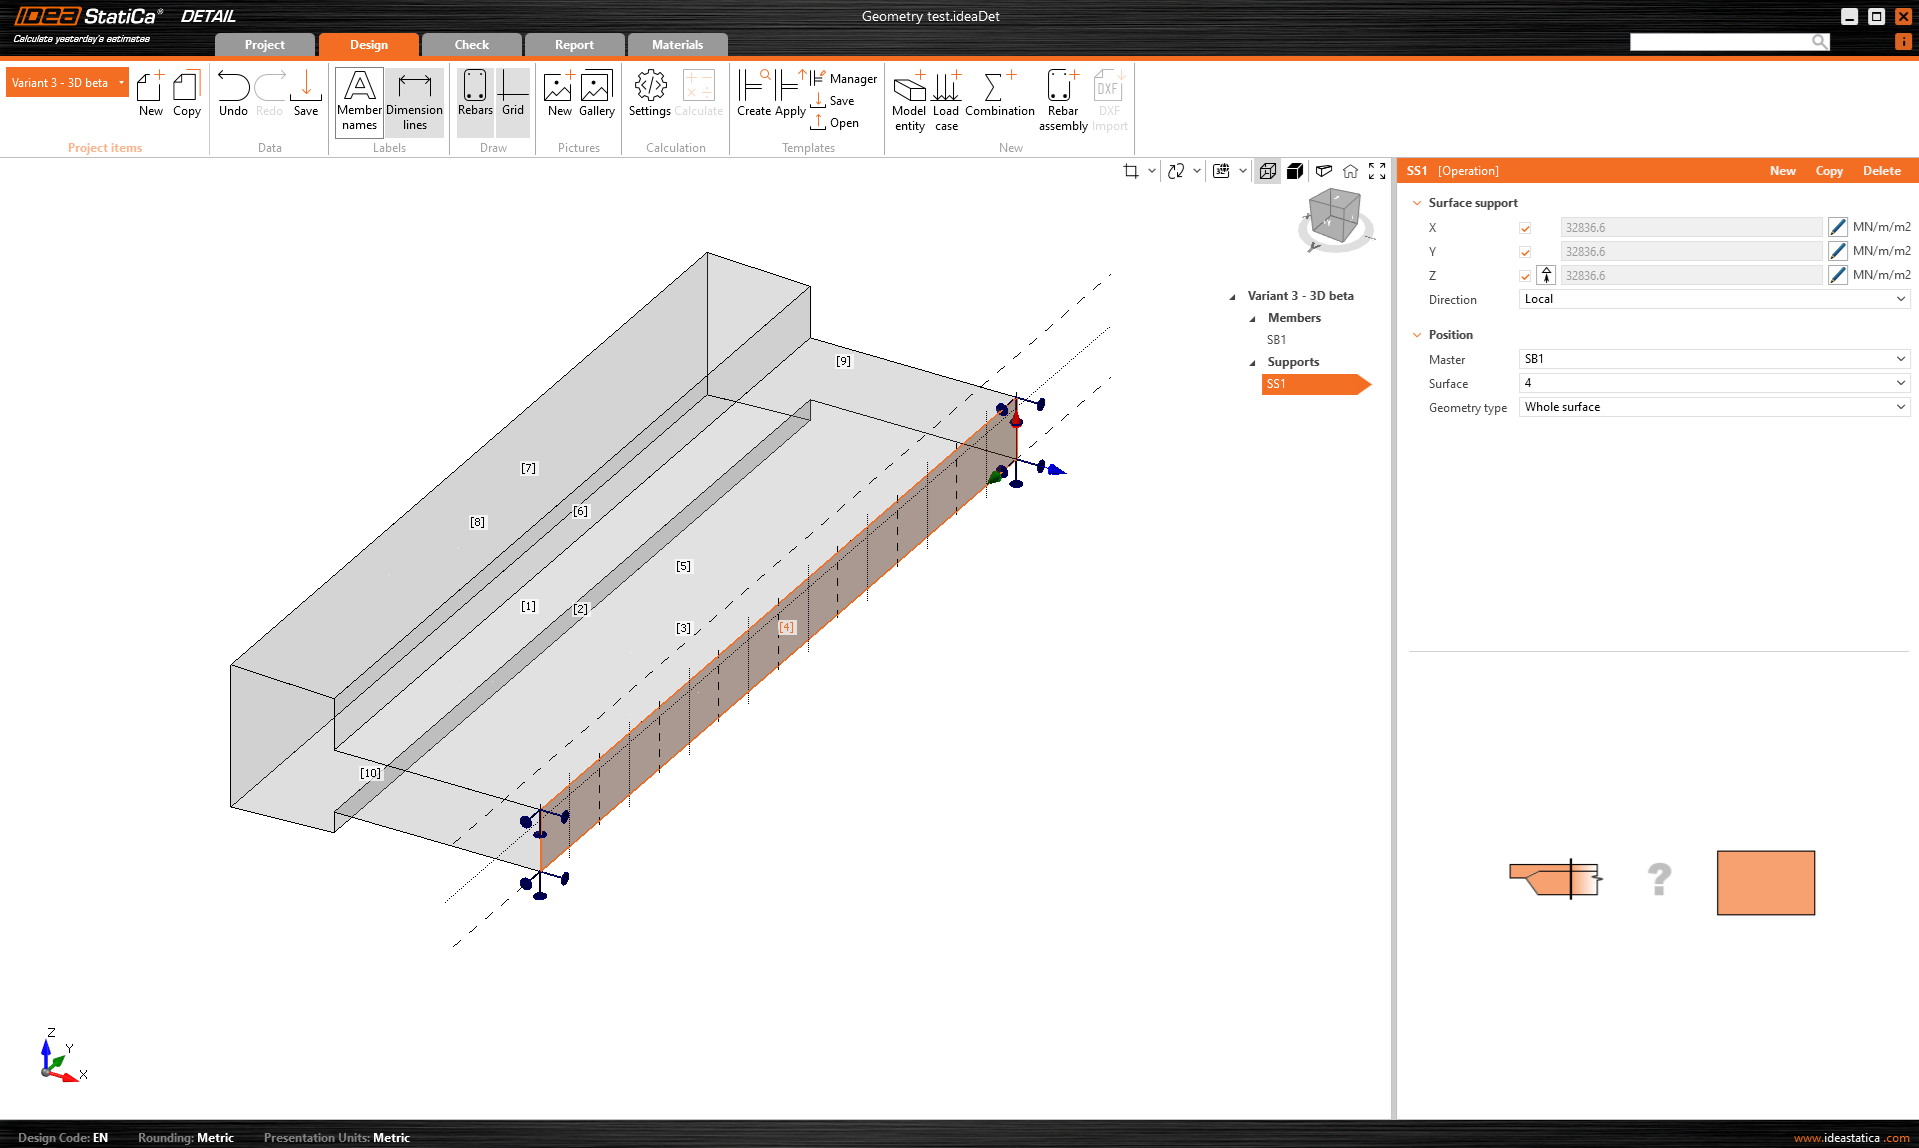
Task: Switch to solid view mode
Action: pos(1295,171)
